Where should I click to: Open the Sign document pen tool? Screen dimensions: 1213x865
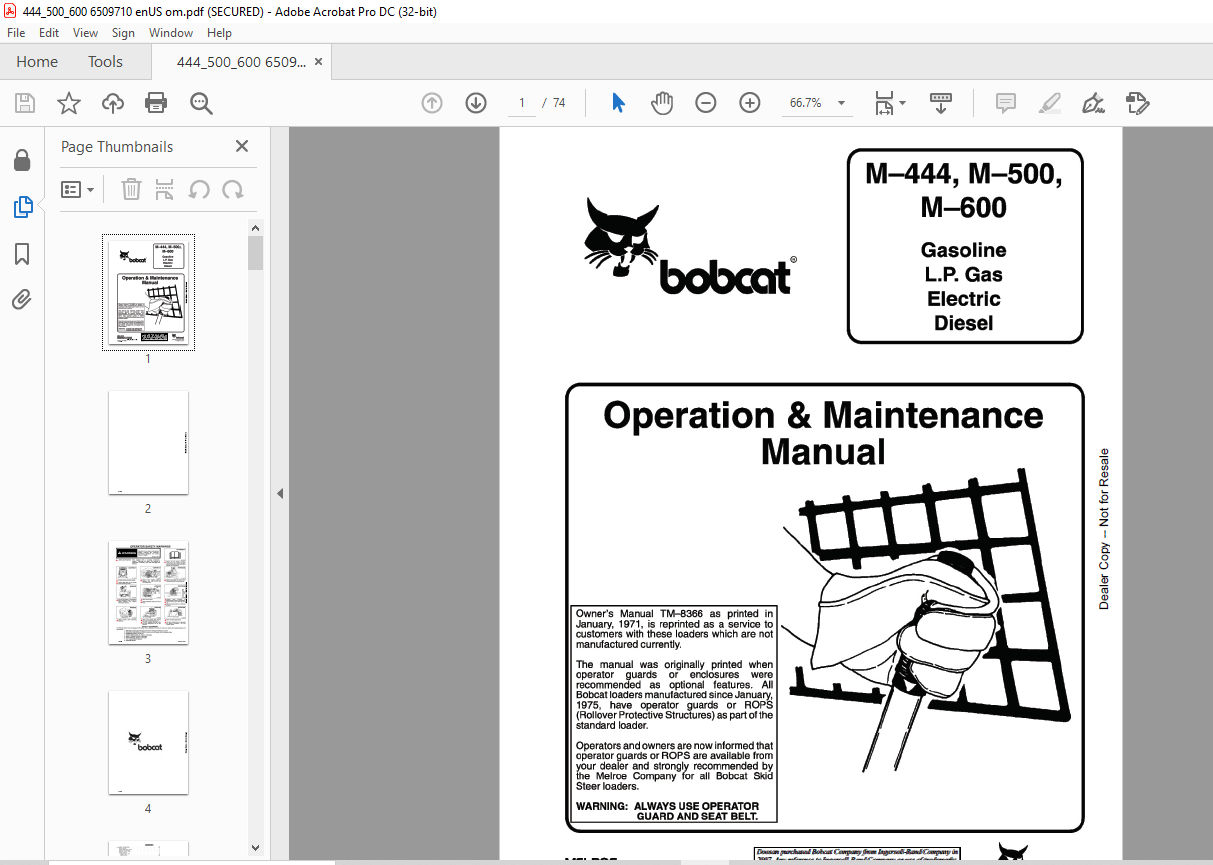tap(1093, 103)
